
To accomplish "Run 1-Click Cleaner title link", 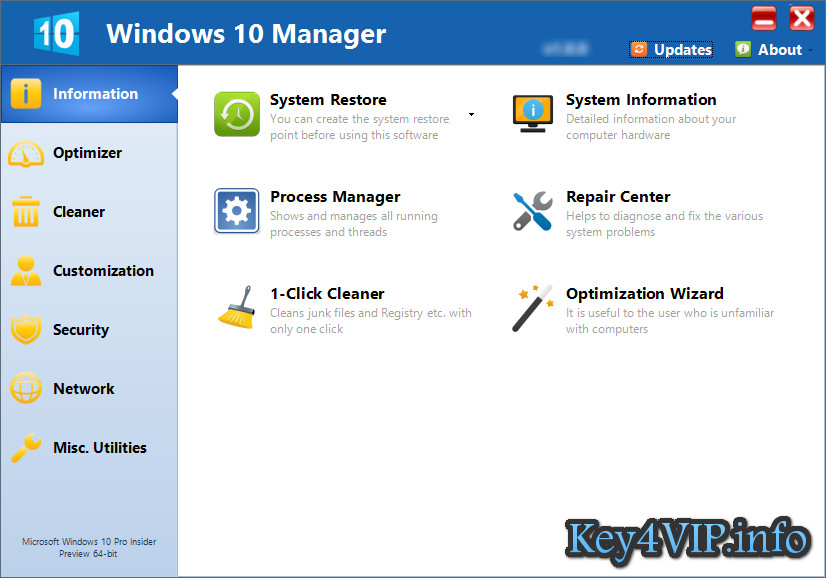I will [327, 293].
